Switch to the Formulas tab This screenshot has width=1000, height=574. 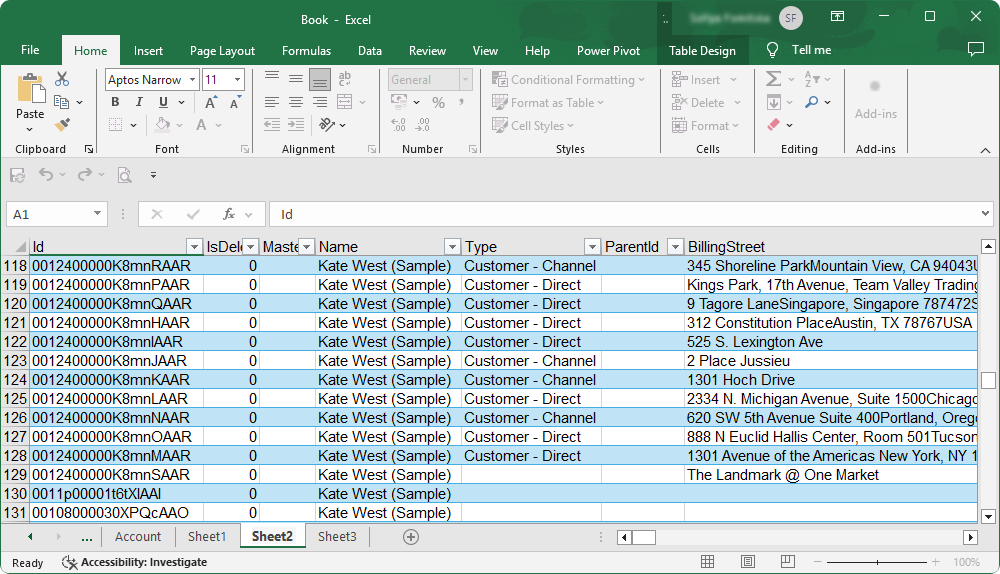click(x=306, y=51)
